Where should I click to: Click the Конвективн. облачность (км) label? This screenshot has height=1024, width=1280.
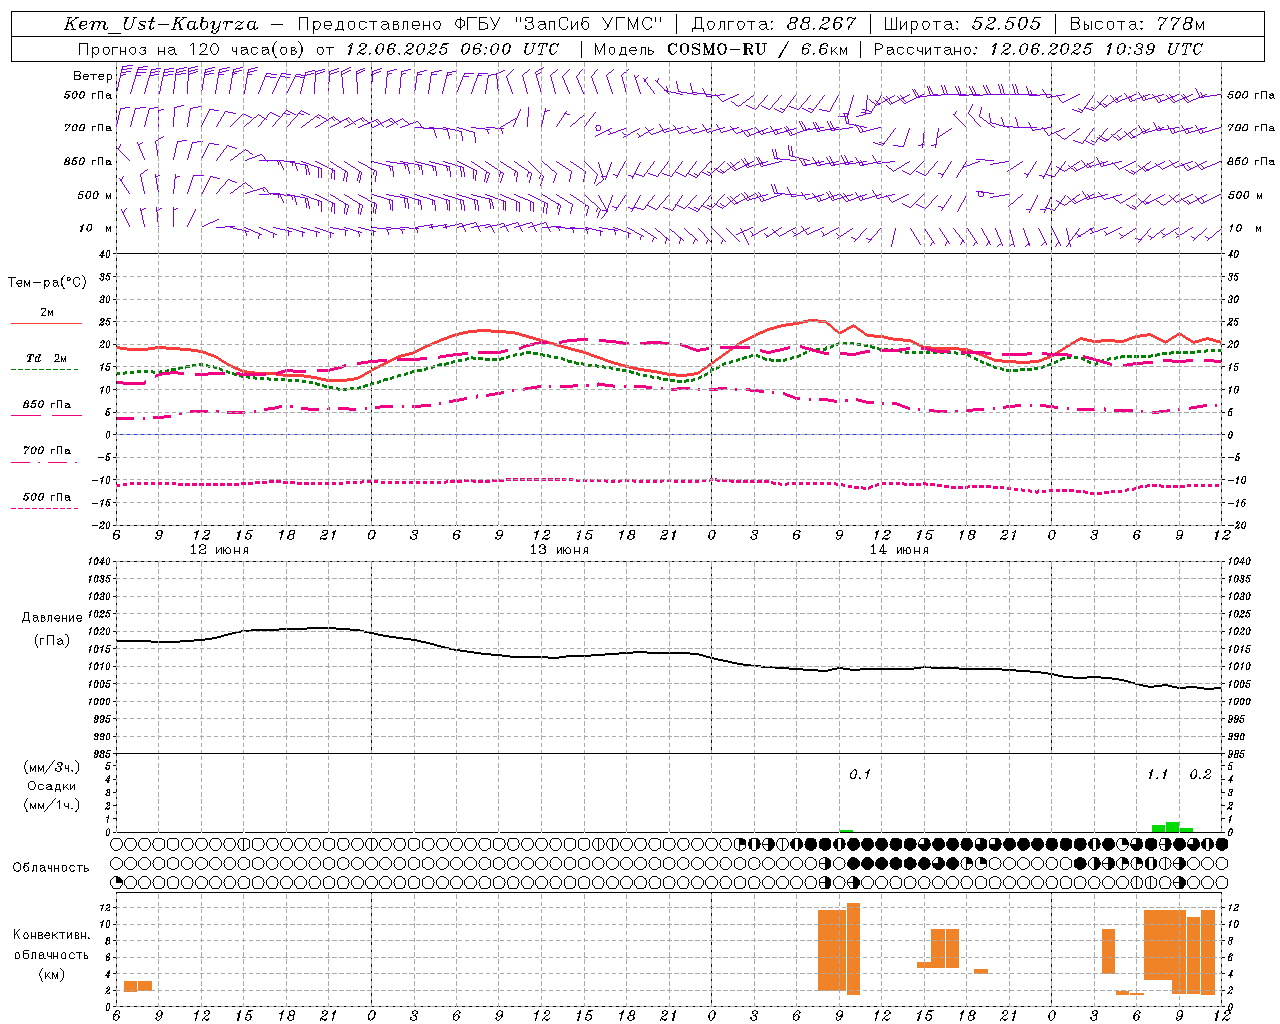52,954
